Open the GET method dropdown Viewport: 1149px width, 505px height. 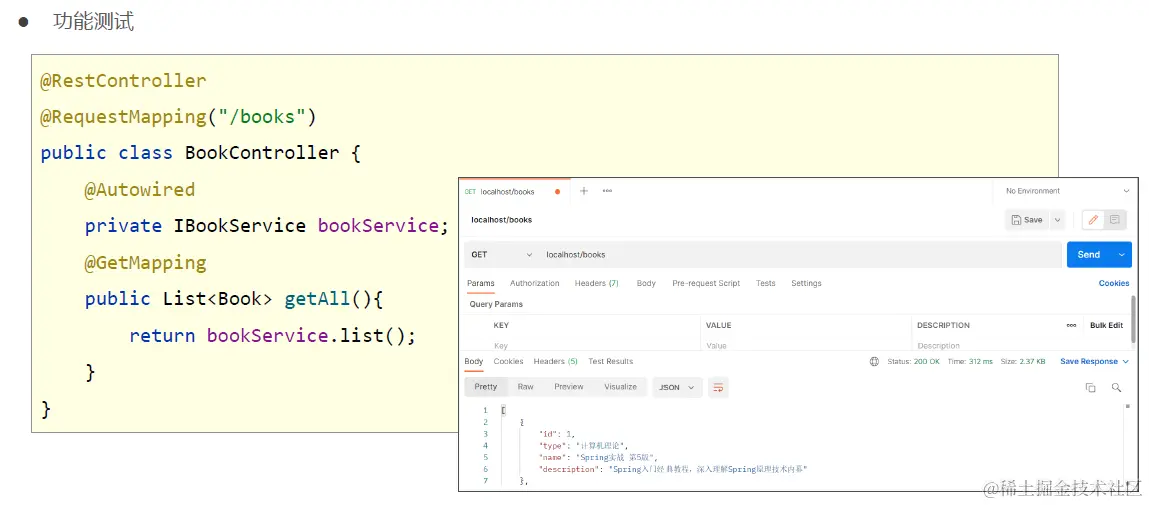(x=501, y=255)
